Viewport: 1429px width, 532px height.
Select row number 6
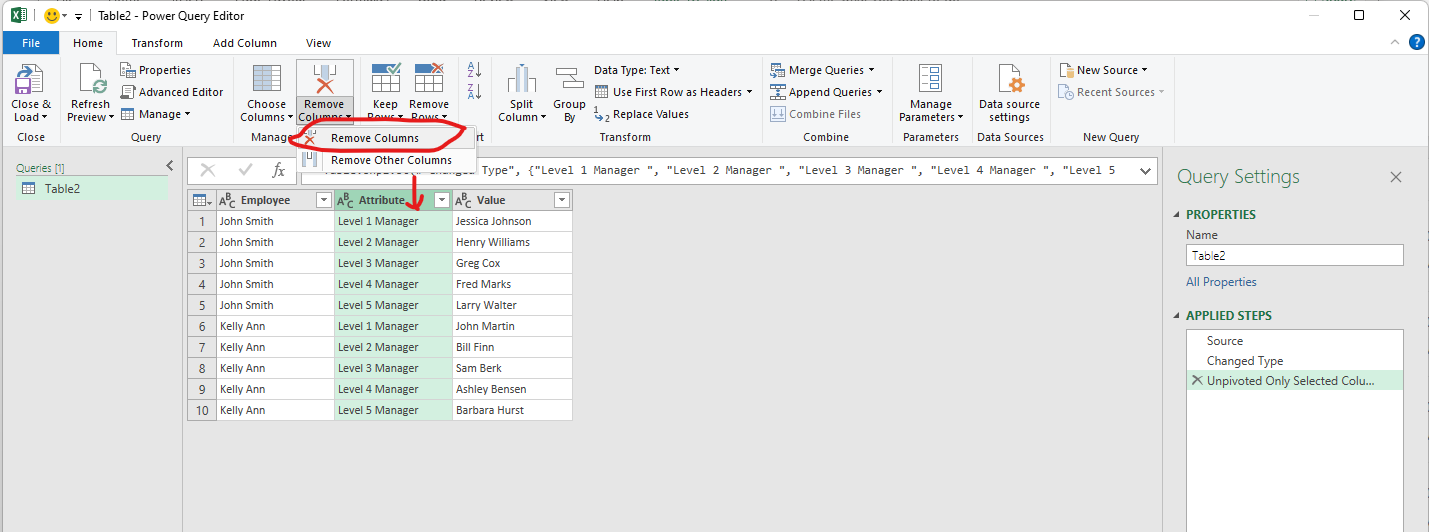point(202,326)
